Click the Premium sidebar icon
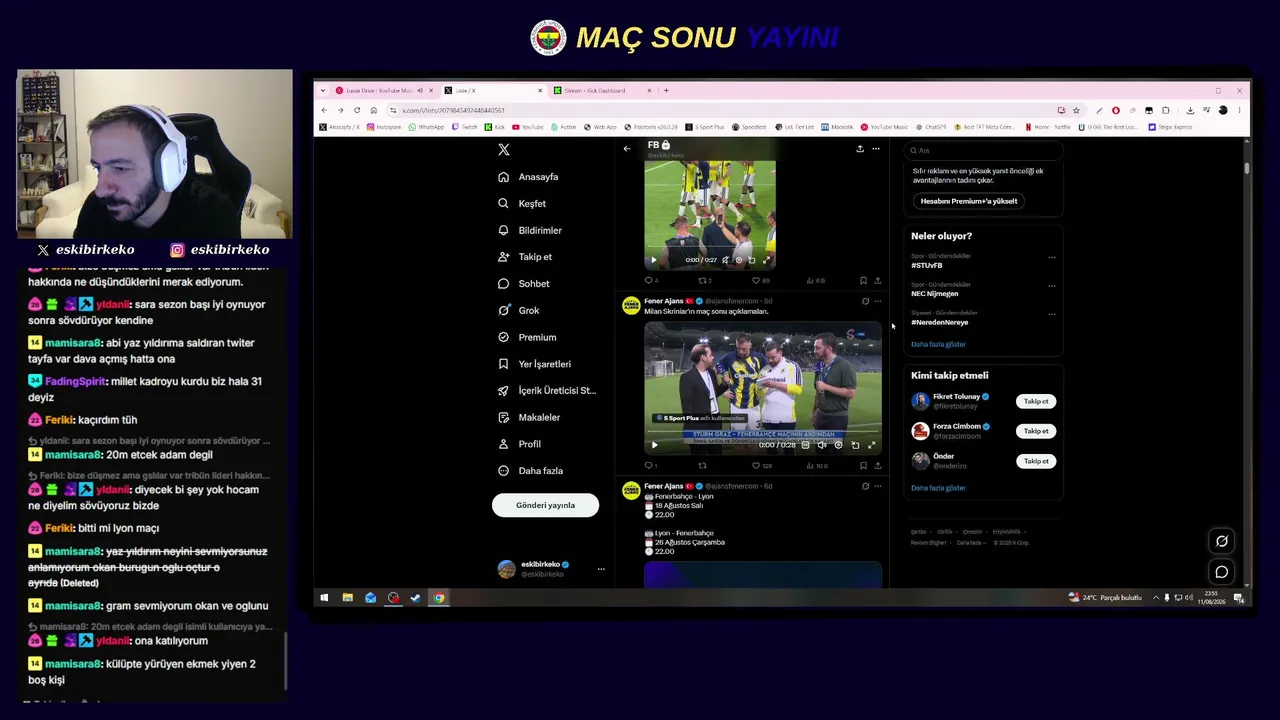This screenshot has width=1280, height=720. point(504,337)
